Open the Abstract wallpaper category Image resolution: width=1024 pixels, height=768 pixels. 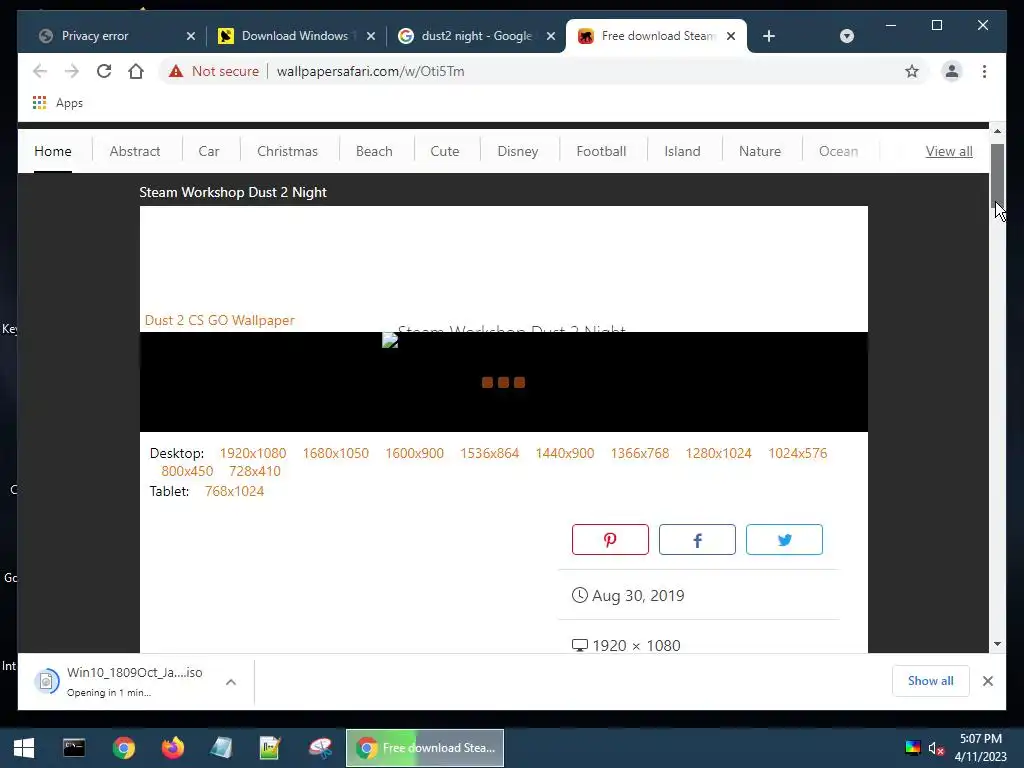(135, 151)
